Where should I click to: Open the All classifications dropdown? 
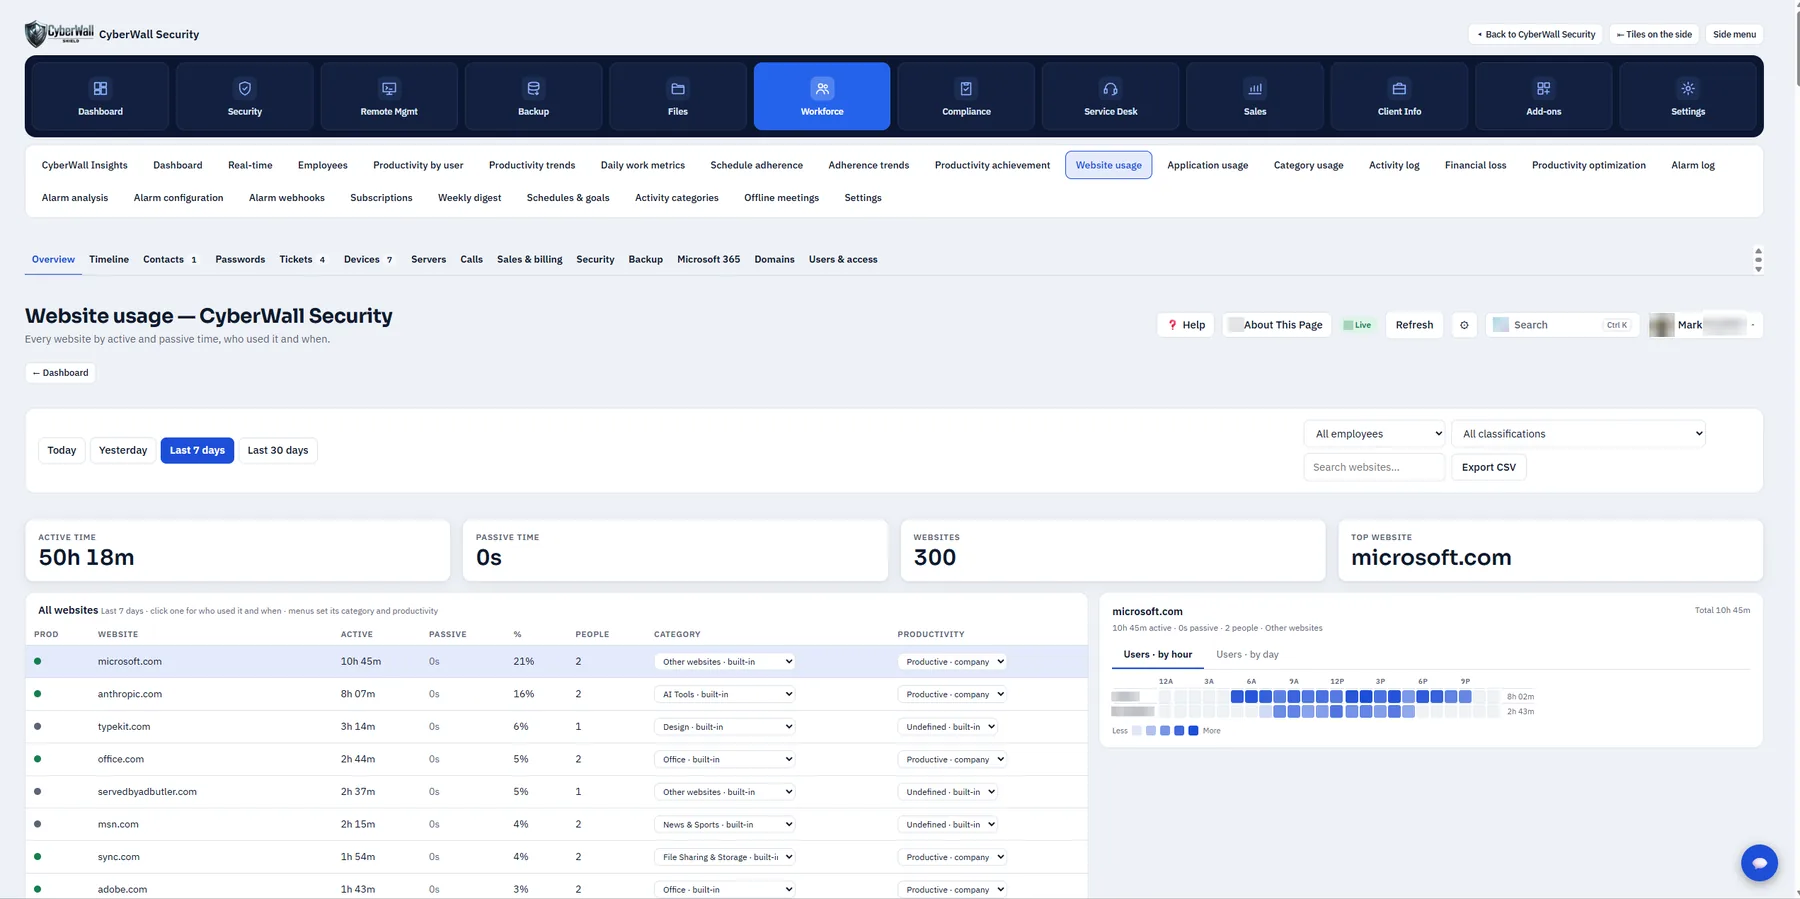1579,434
